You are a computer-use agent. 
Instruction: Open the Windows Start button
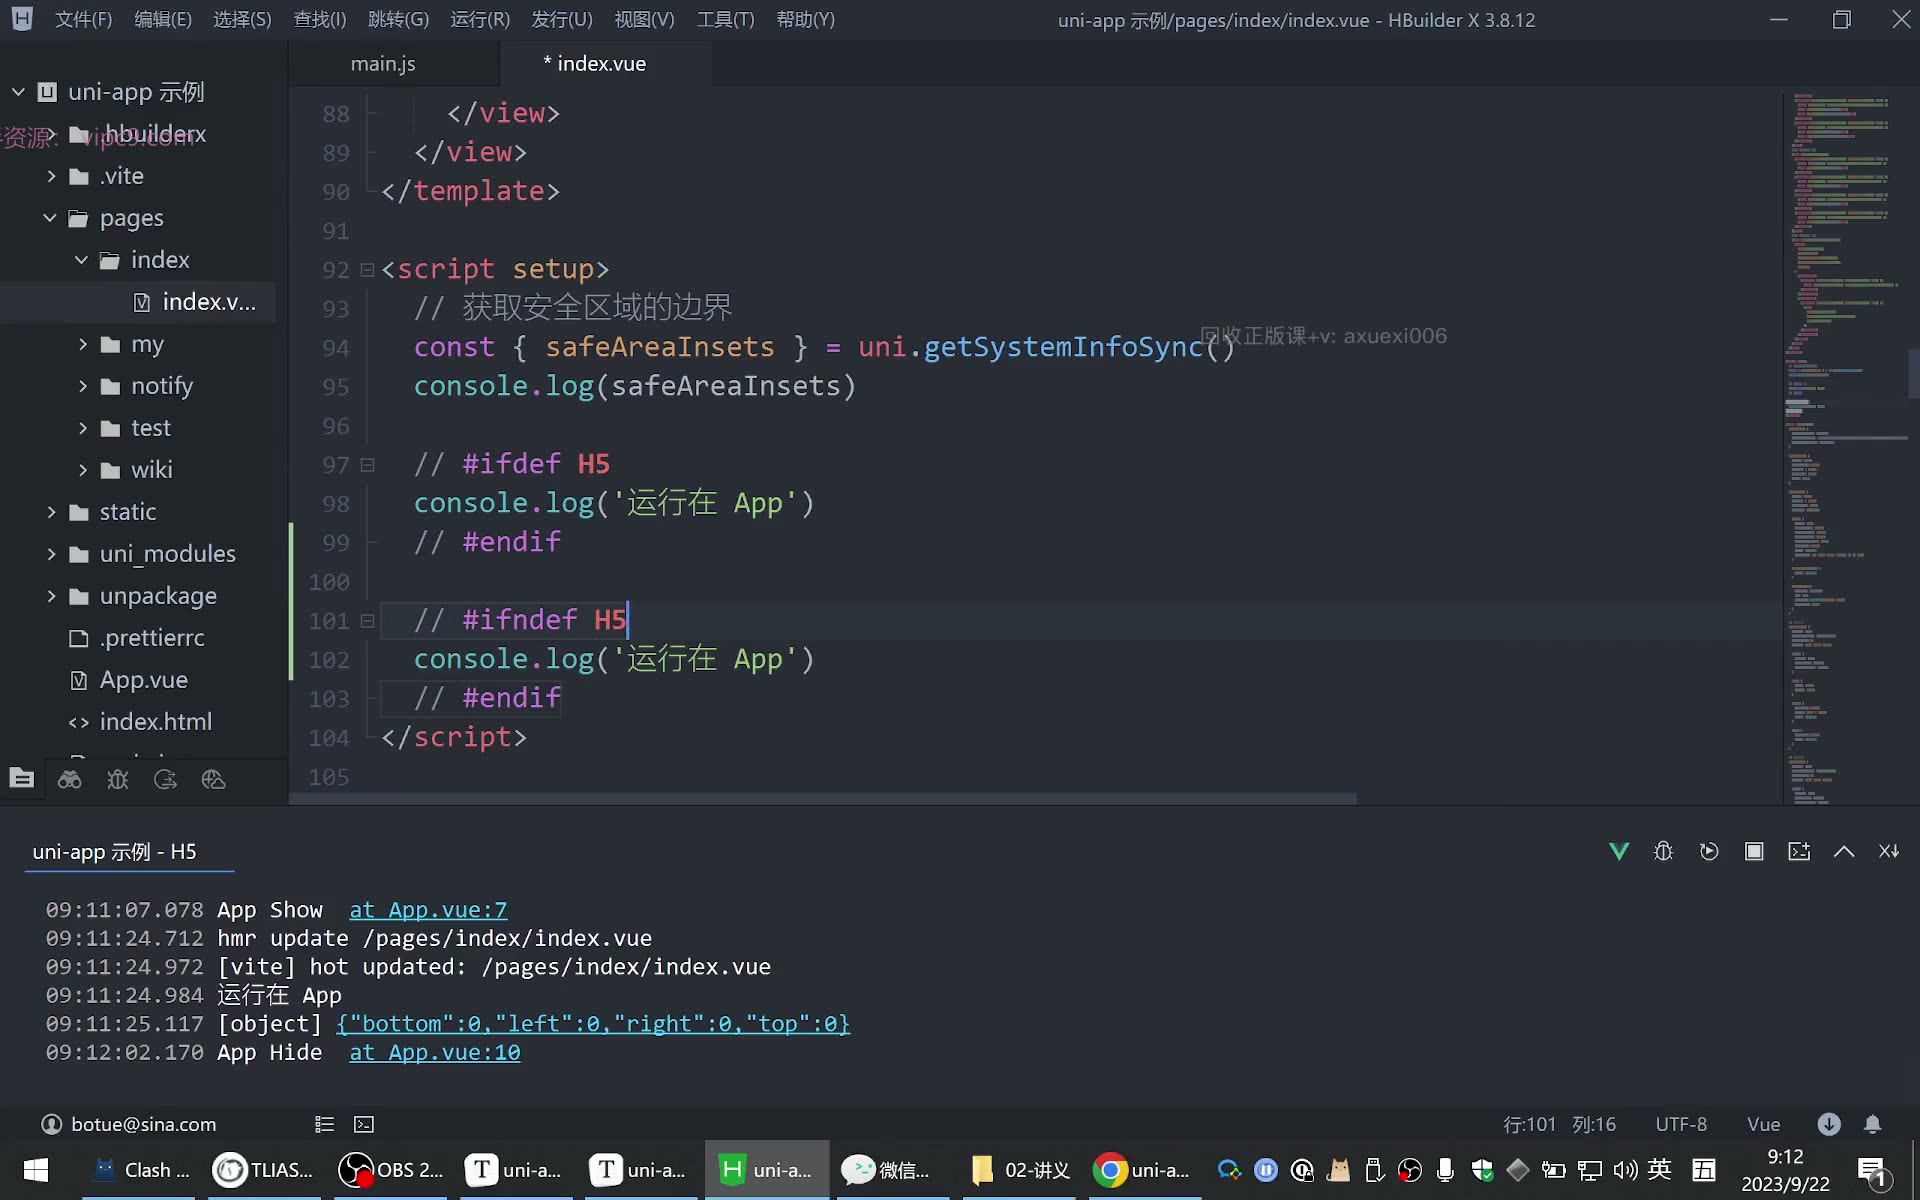(36, 1170)
